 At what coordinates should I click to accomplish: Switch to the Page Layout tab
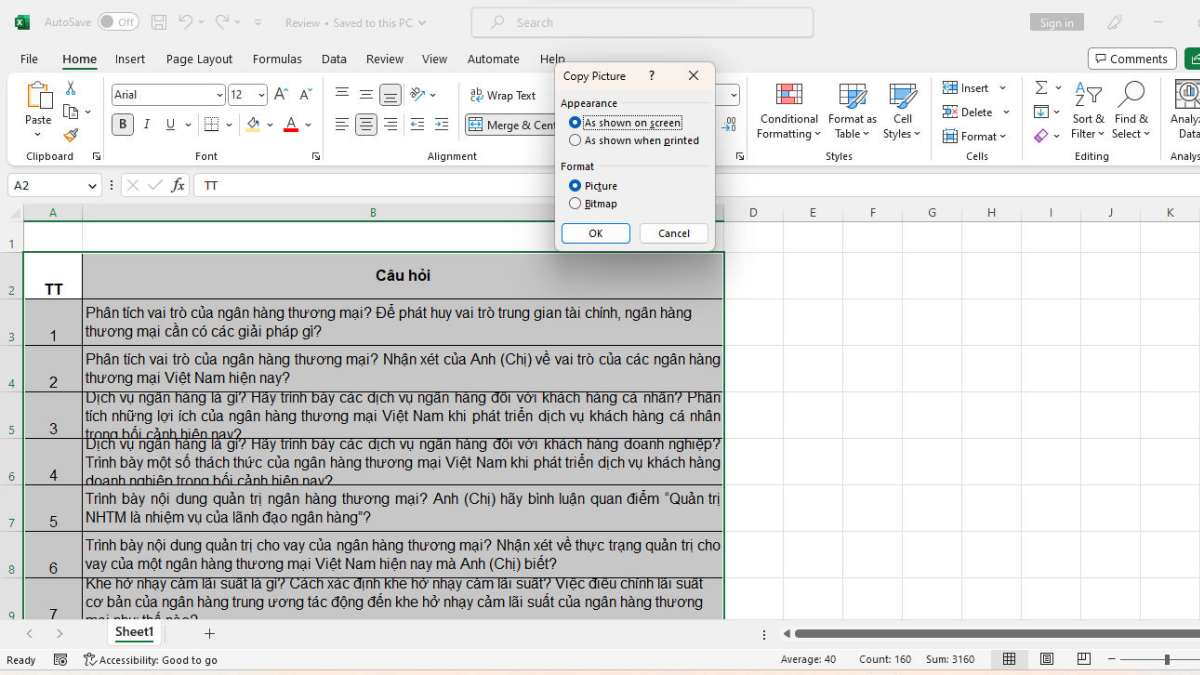[199, 59]
